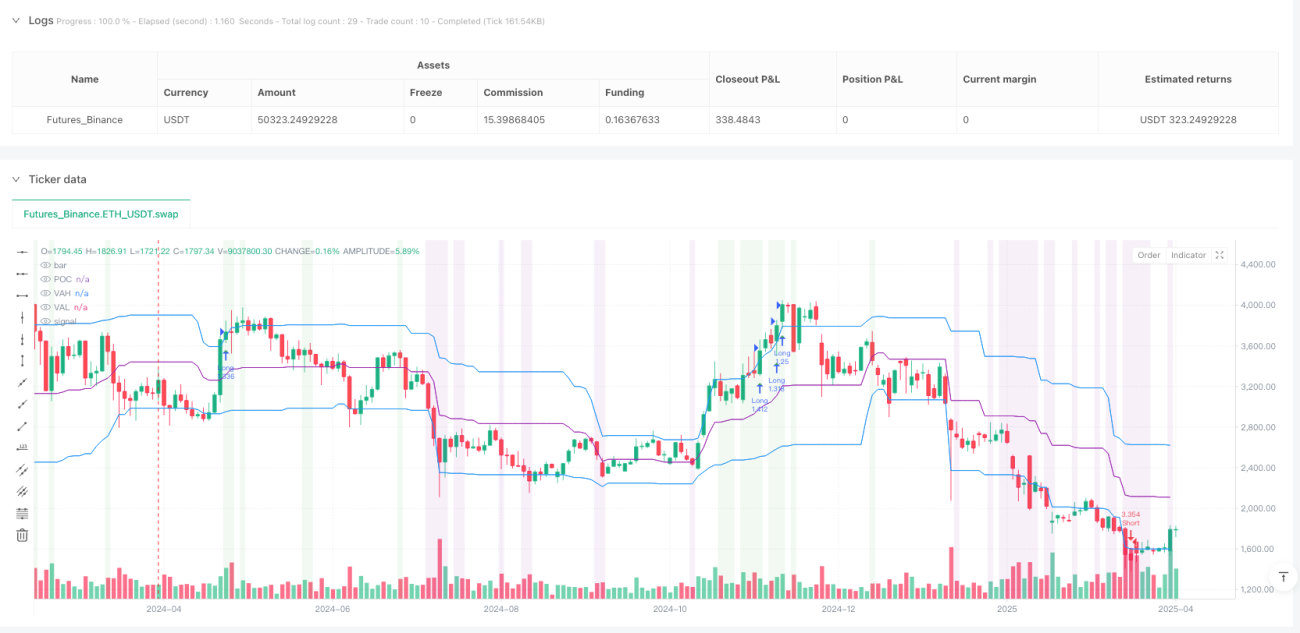Toggle the VAL indicator eye icon
The width and height of the screenshot is (1300, 633).
pyautogui.click(x=45, y=307)
